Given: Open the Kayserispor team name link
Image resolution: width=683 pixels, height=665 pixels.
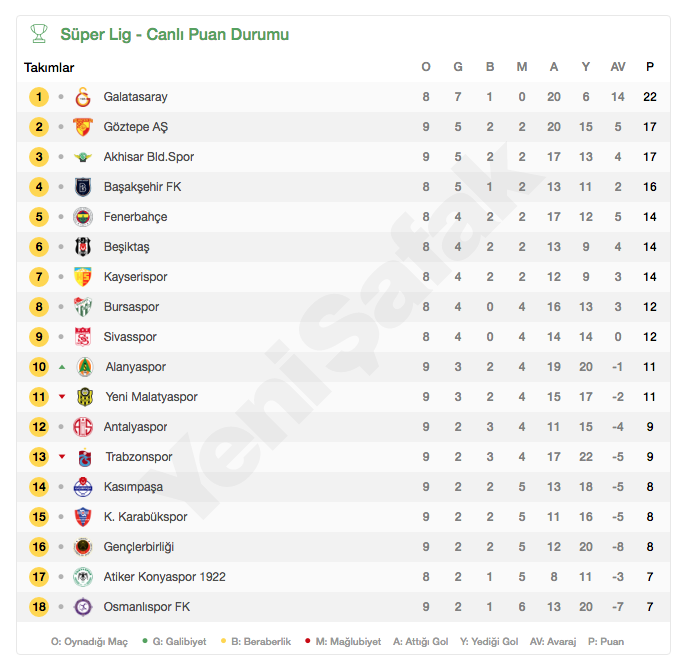Looking at the screenshot, I should coord(135,277).
